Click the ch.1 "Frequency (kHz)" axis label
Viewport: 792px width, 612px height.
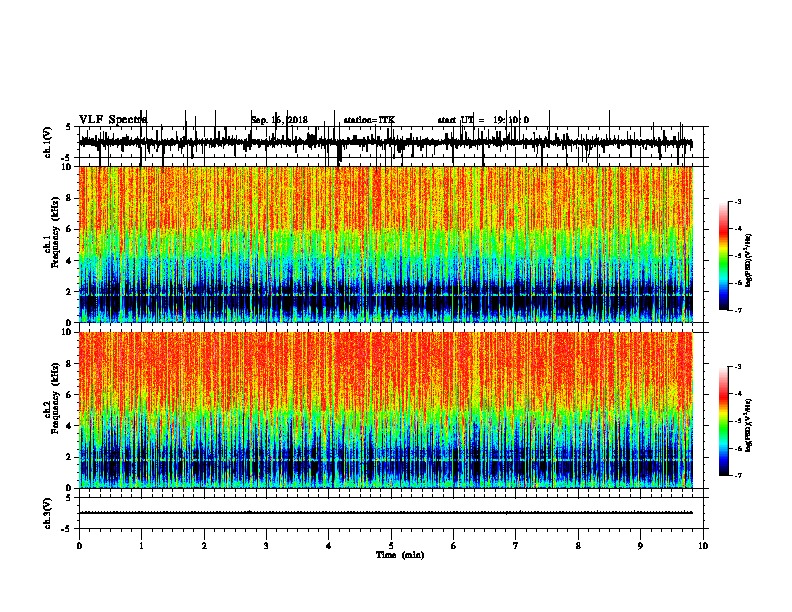pos(56,232)
